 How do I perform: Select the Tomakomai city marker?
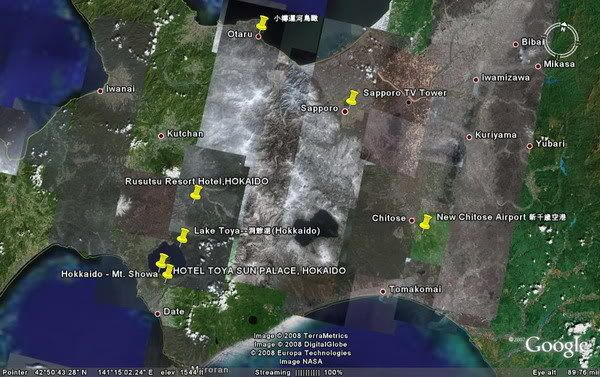pyautogui.click(x=383, y=292)
